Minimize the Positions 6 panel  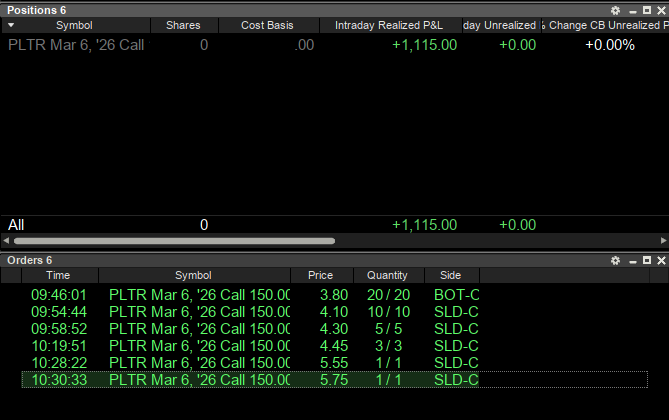[x=633, y=11]
